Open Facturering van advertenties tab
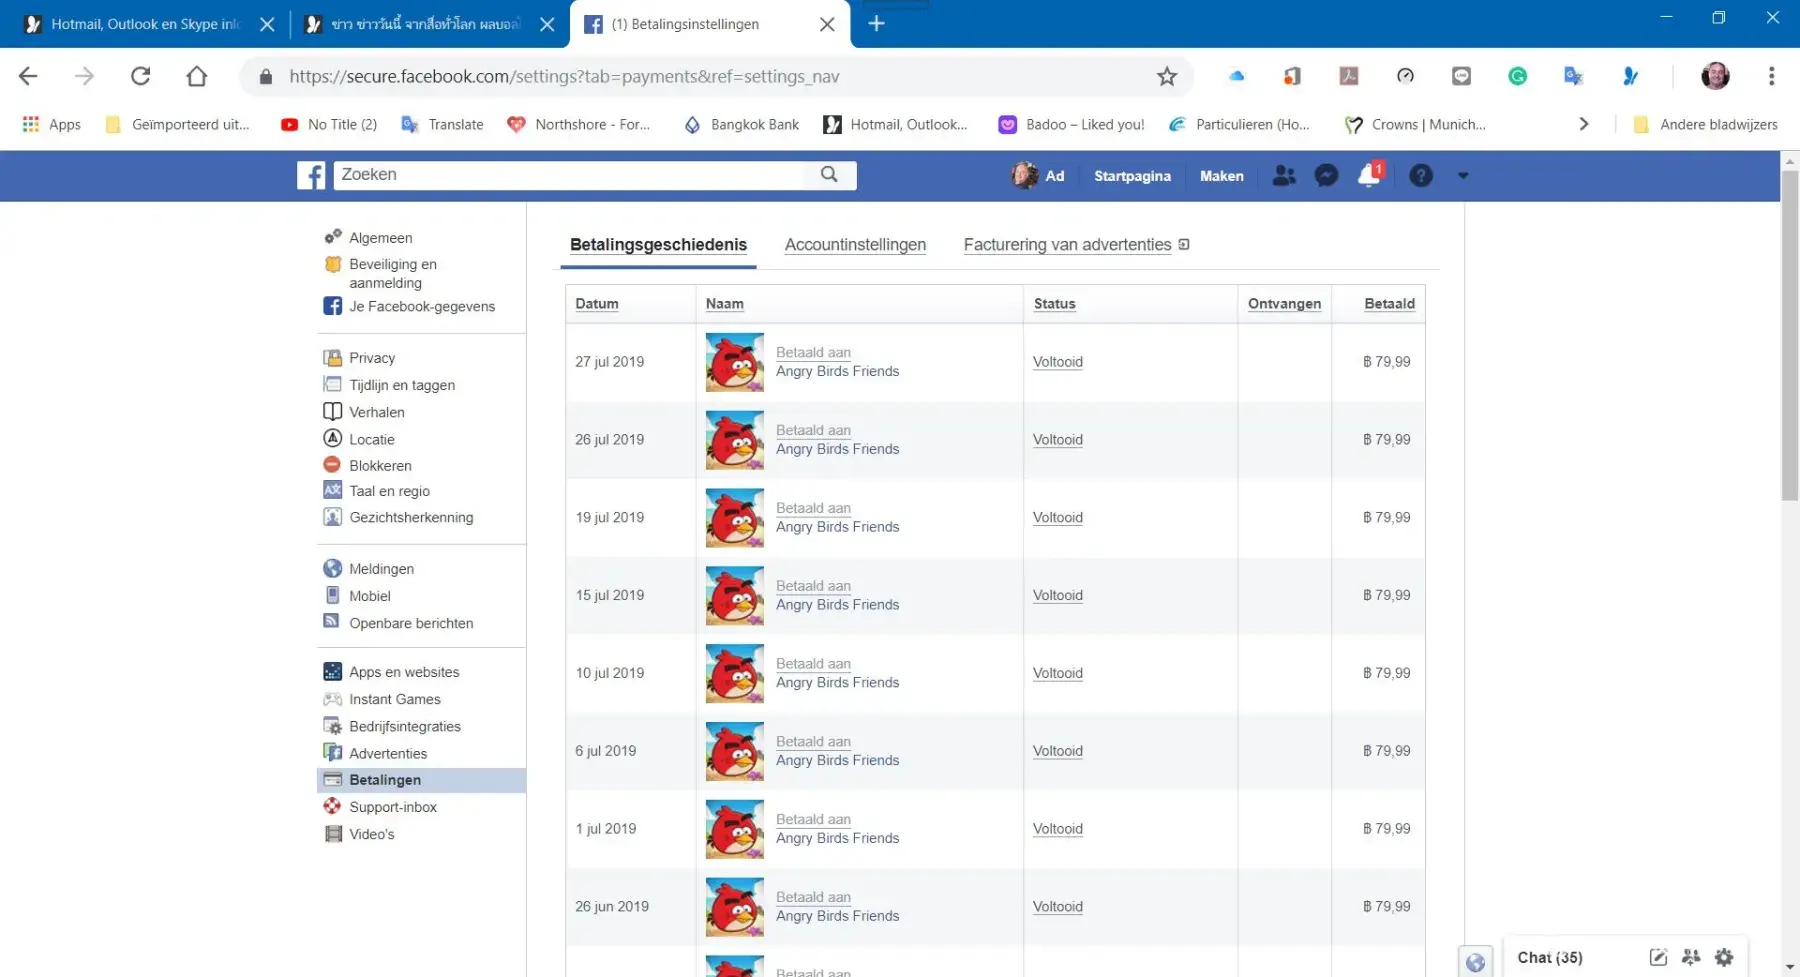The image size is (1800, 977). coord(1067,245)
